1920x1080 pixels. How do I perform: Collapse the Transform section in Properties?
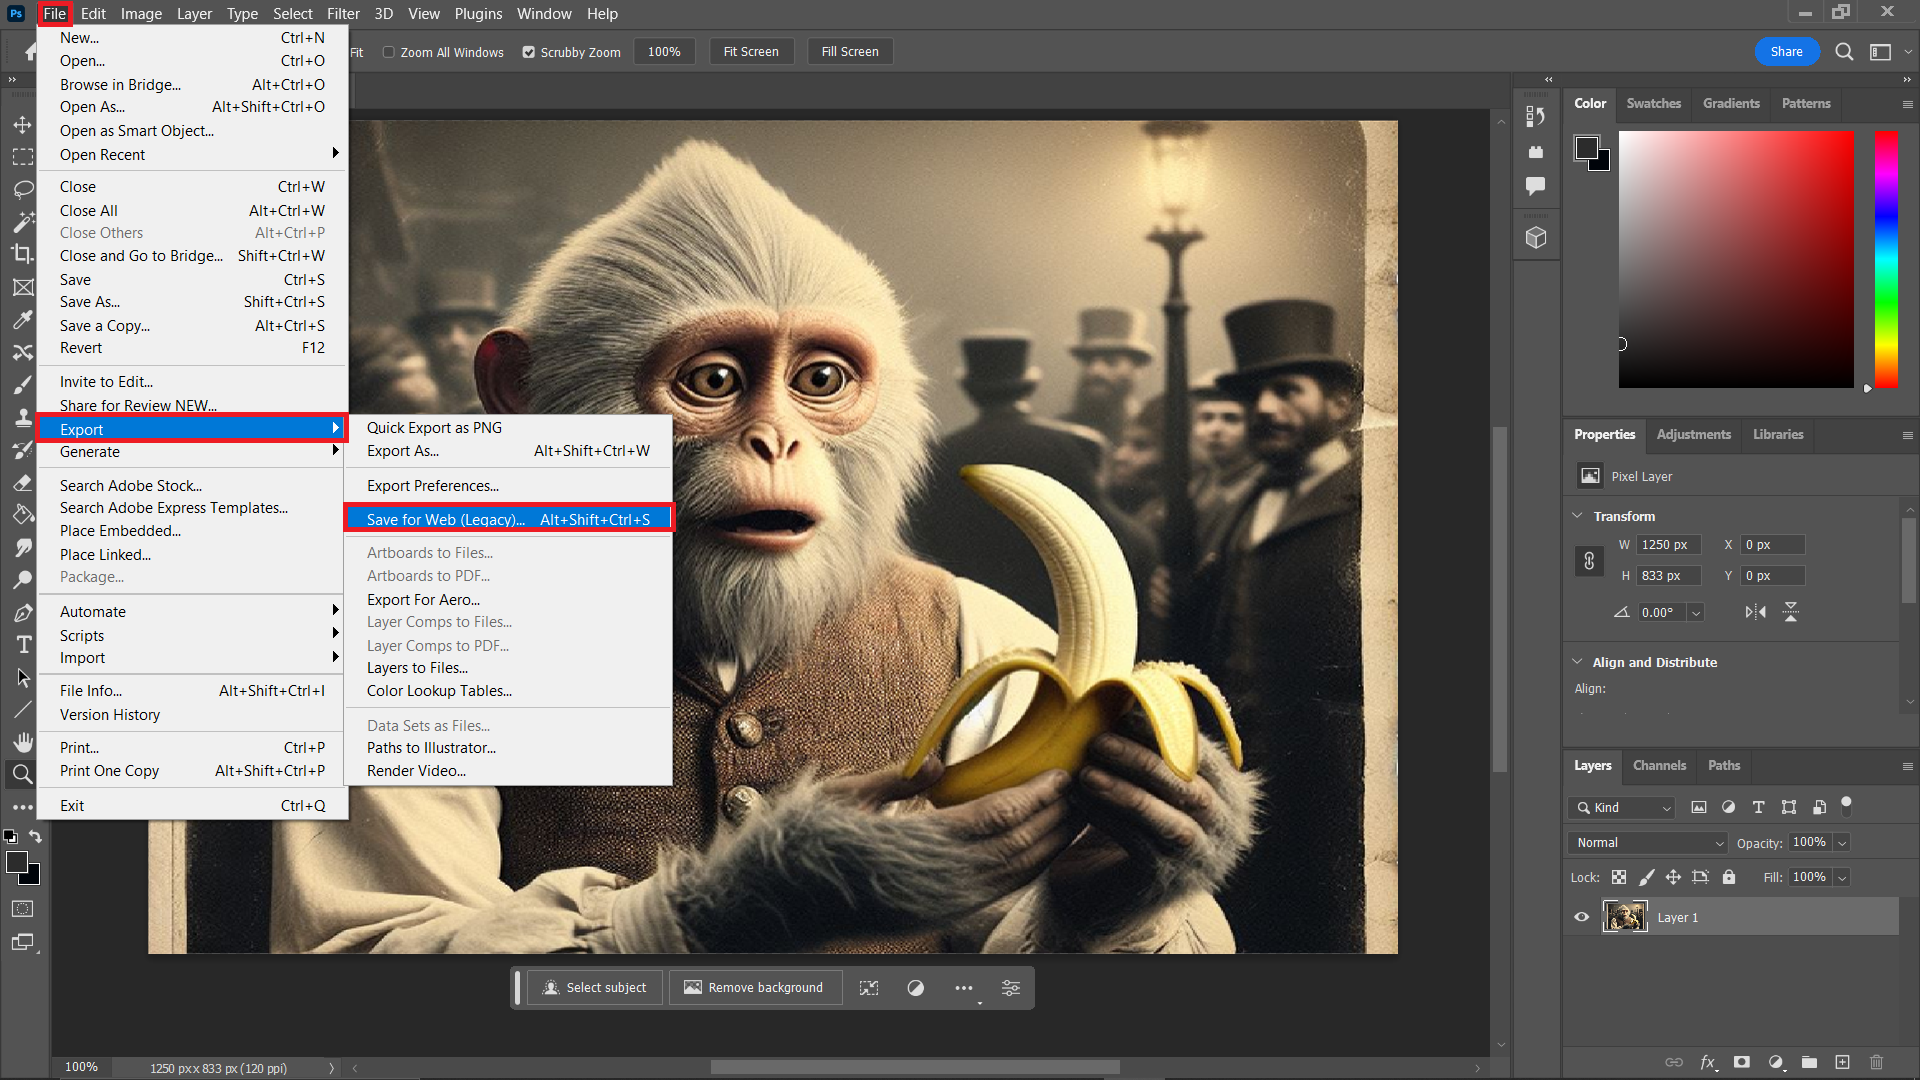[x=1576, y=516]
